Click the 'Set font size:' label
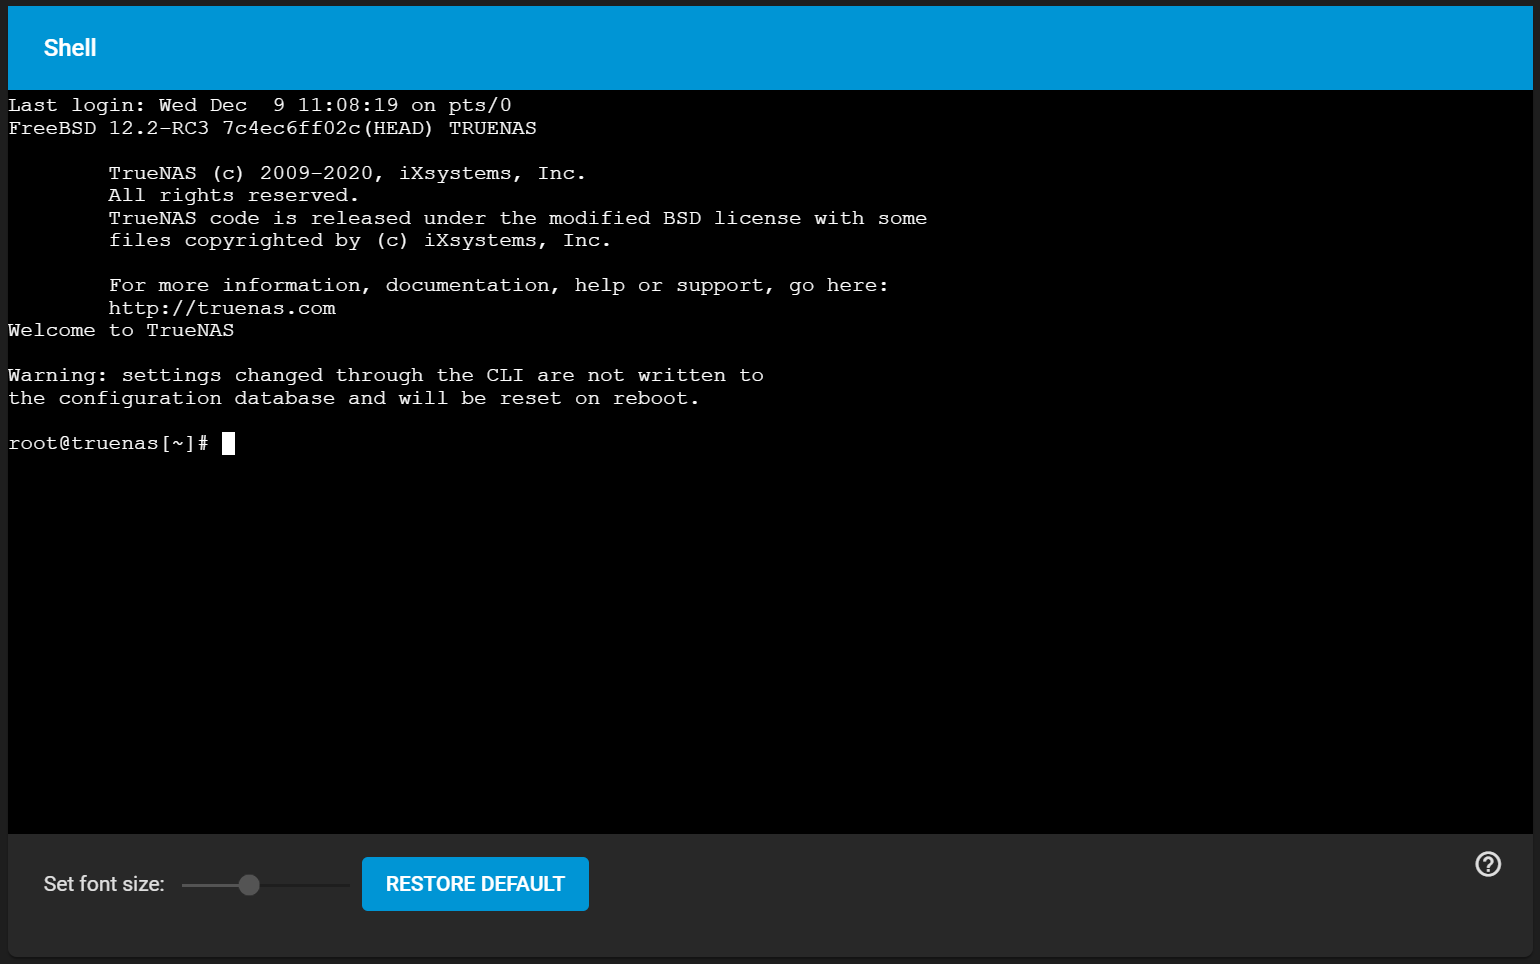Viewport: 1540px width, 964px height. coord(104,884)
